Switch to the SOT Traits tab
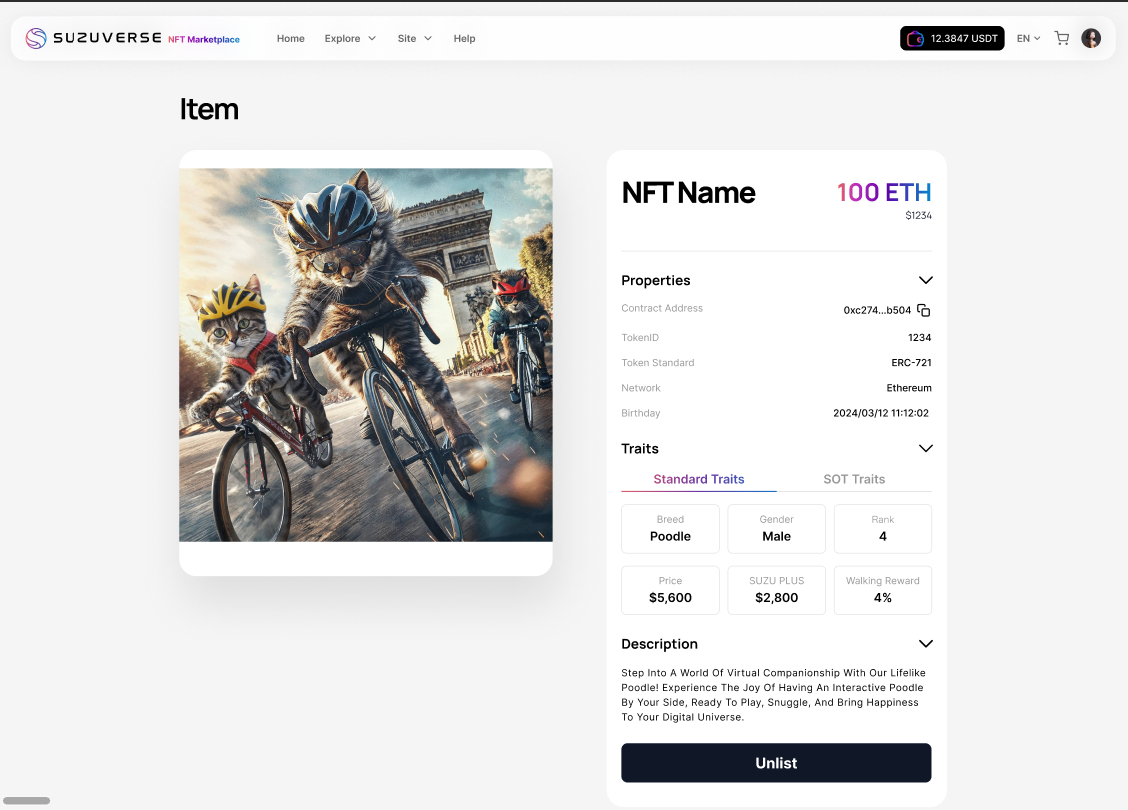1128x810 pixels. pyautogui.click(x=854, y=479)
